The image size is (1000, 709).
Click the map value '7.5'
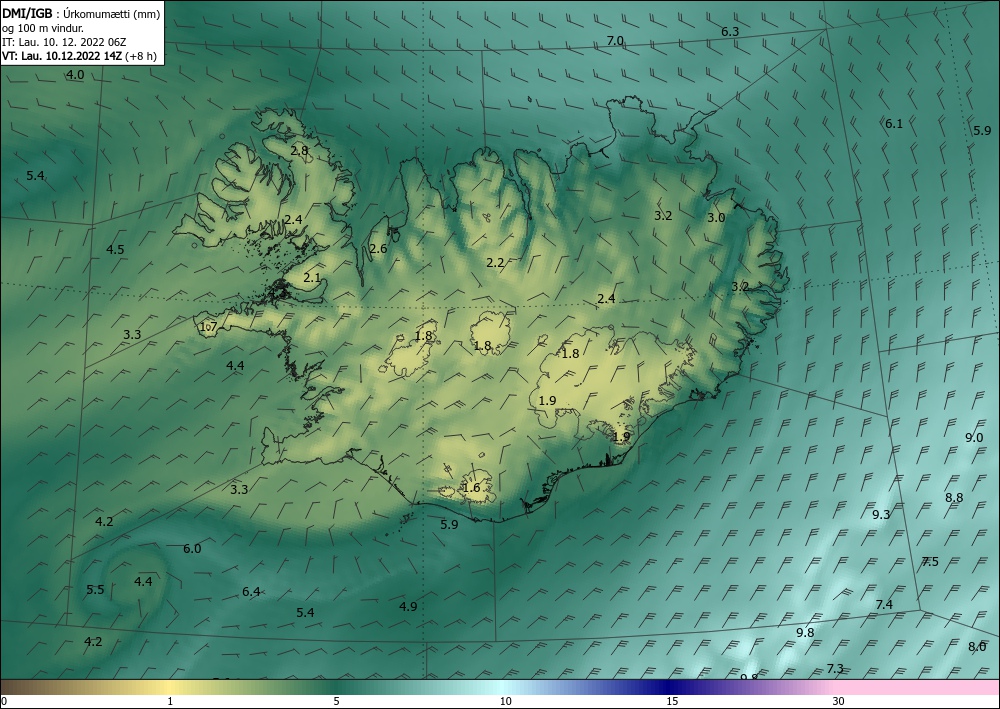930,562
